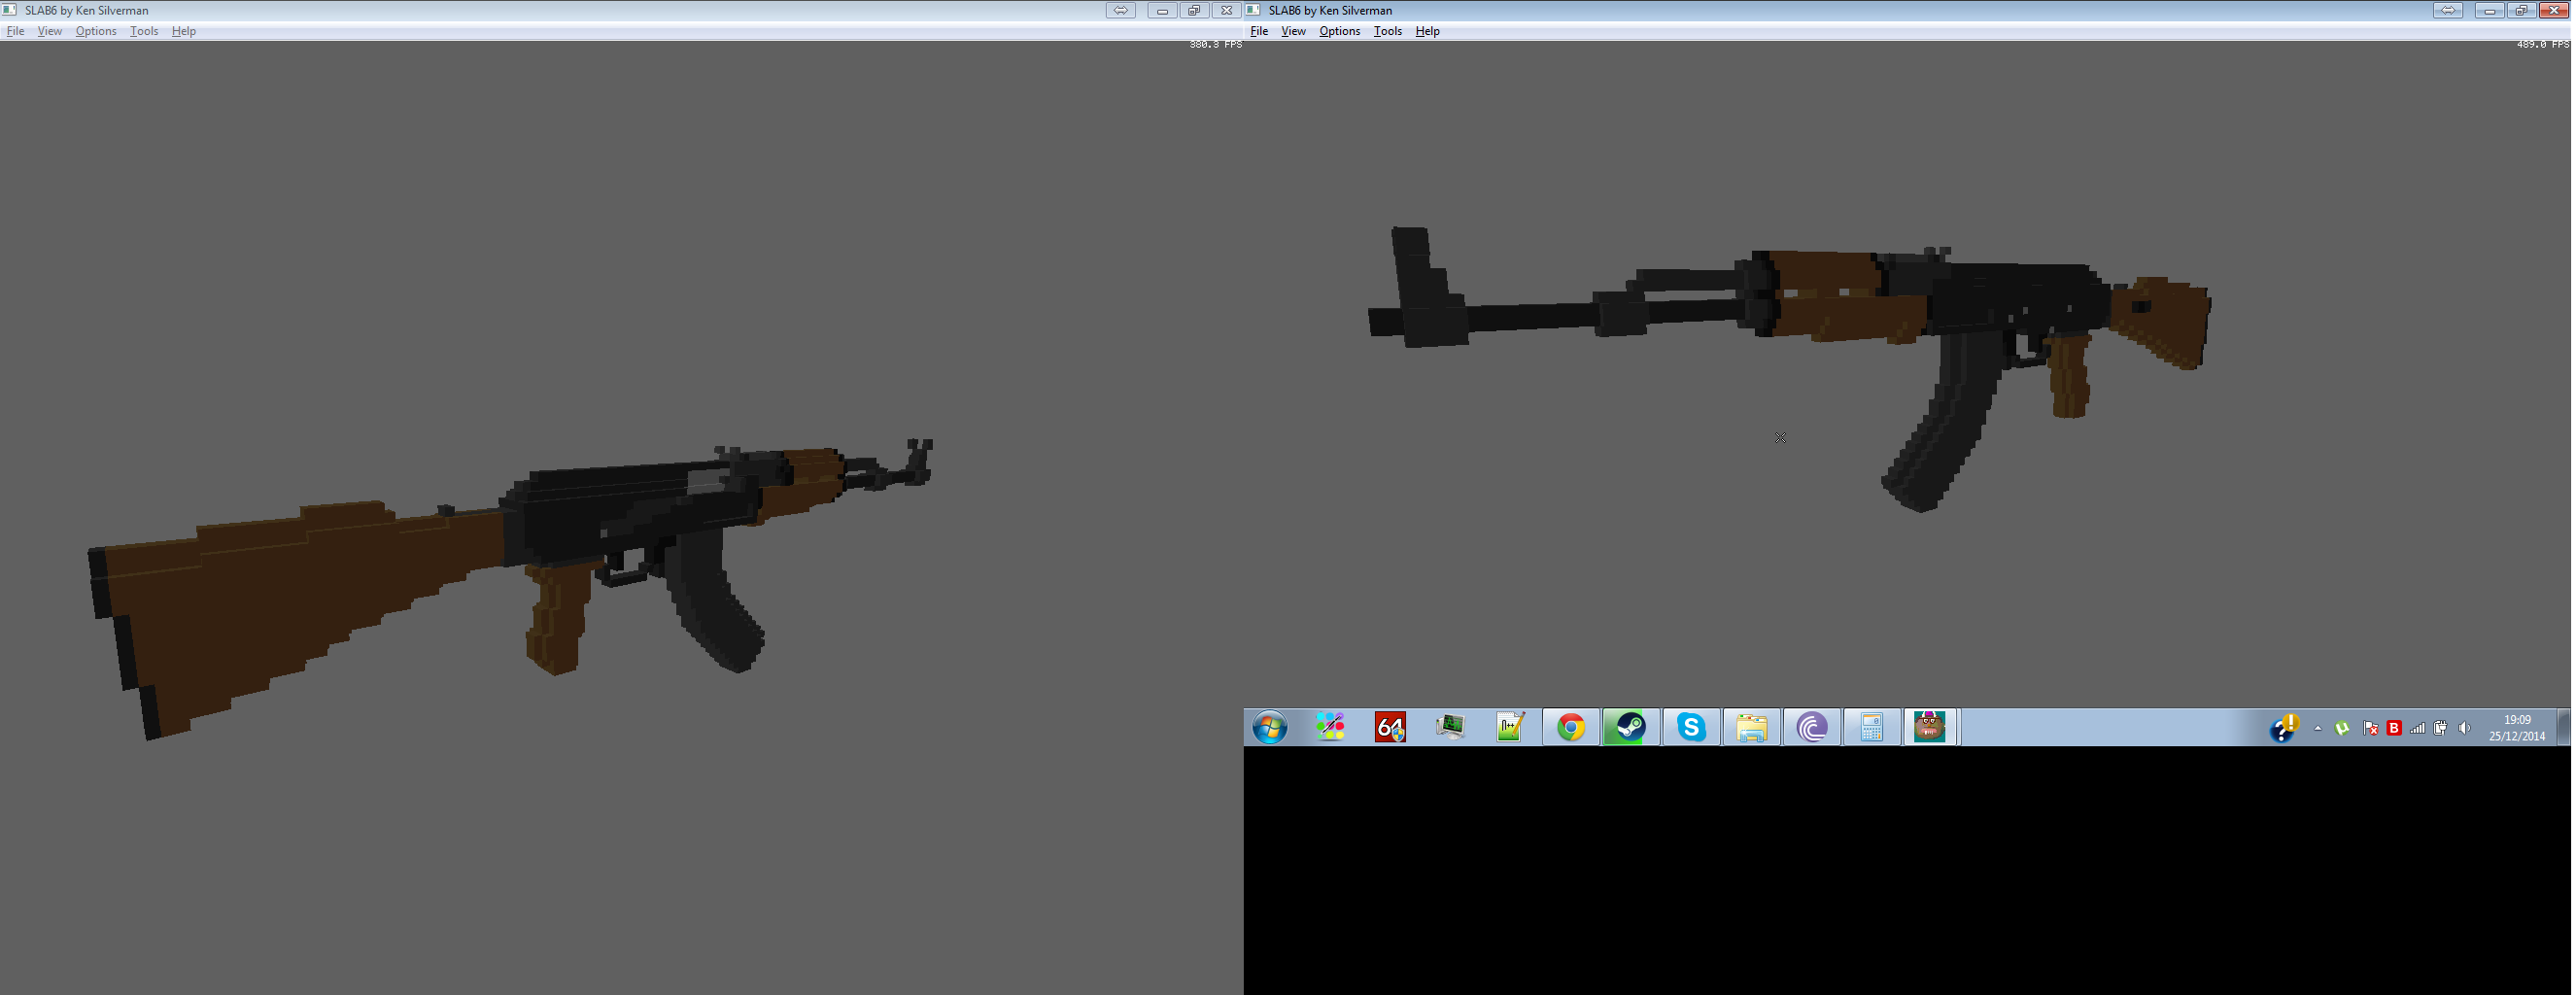Open Windows Explorer folder icon on taskbar
Screen dimensions: 2576x995
(x=1751, y=727)
